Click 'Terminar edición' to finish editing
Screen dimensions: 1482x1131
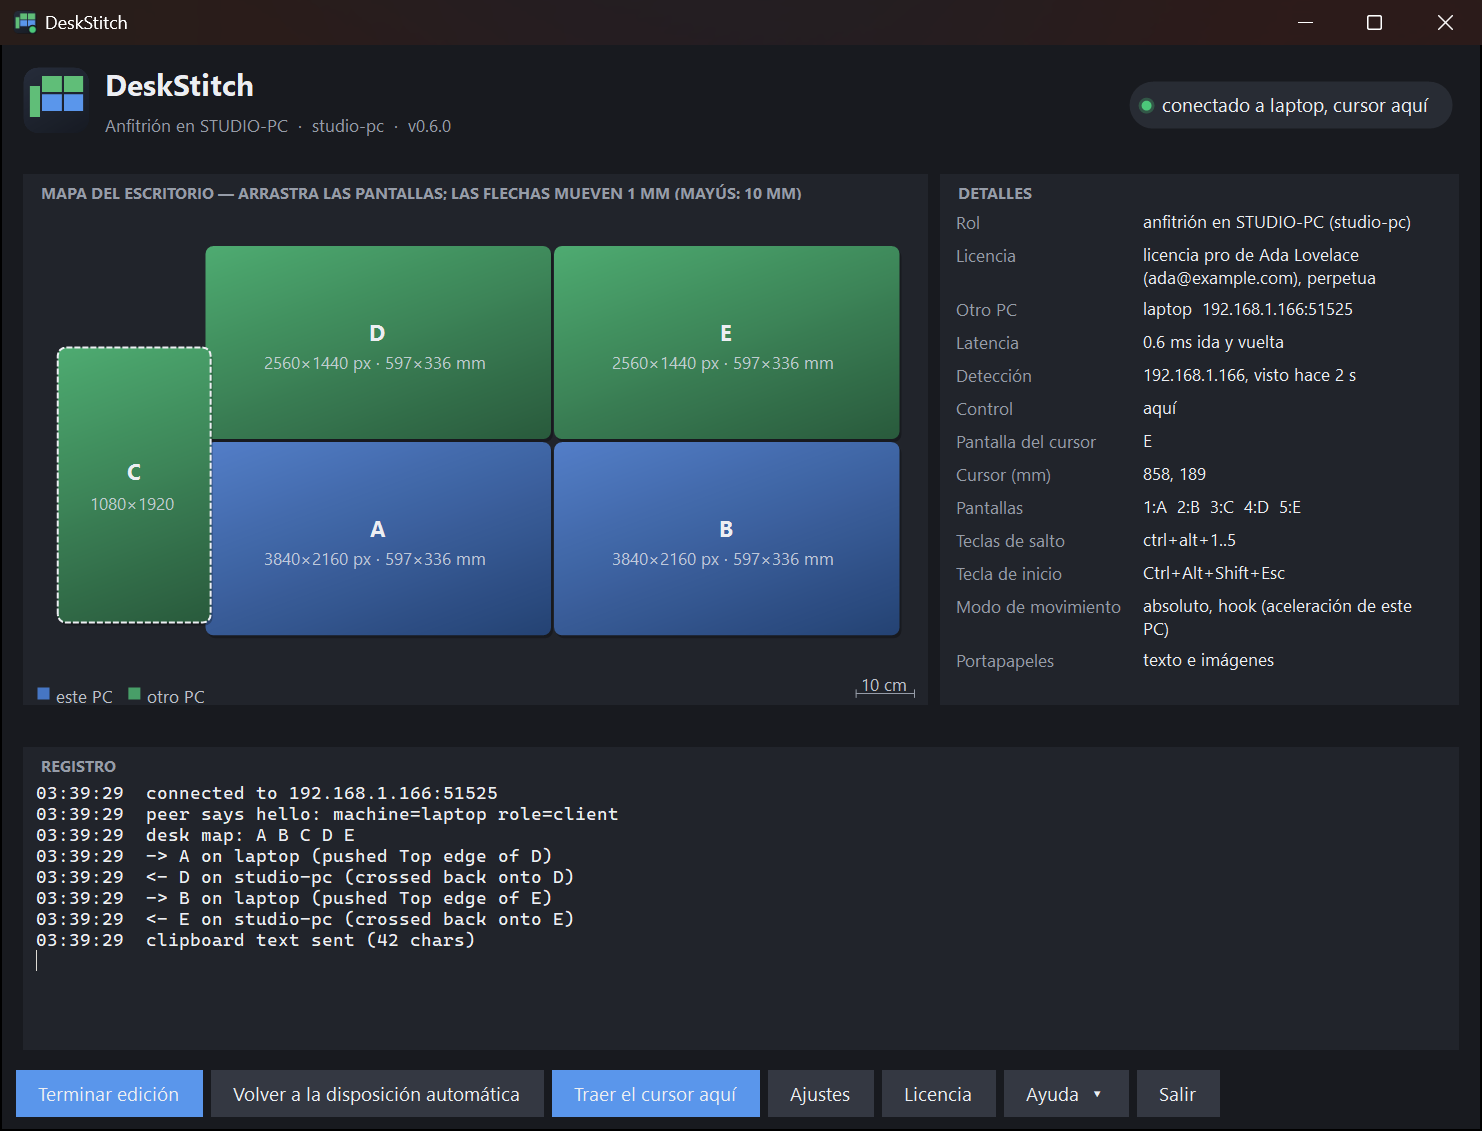[x=109, y=1094]
